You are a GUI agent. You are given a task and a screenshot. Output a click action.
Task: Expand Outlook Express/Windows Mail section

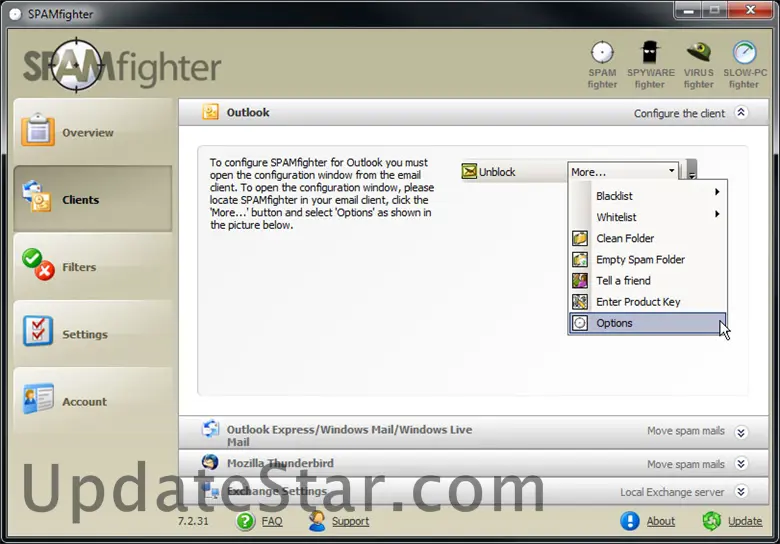[x=741, y=432]
